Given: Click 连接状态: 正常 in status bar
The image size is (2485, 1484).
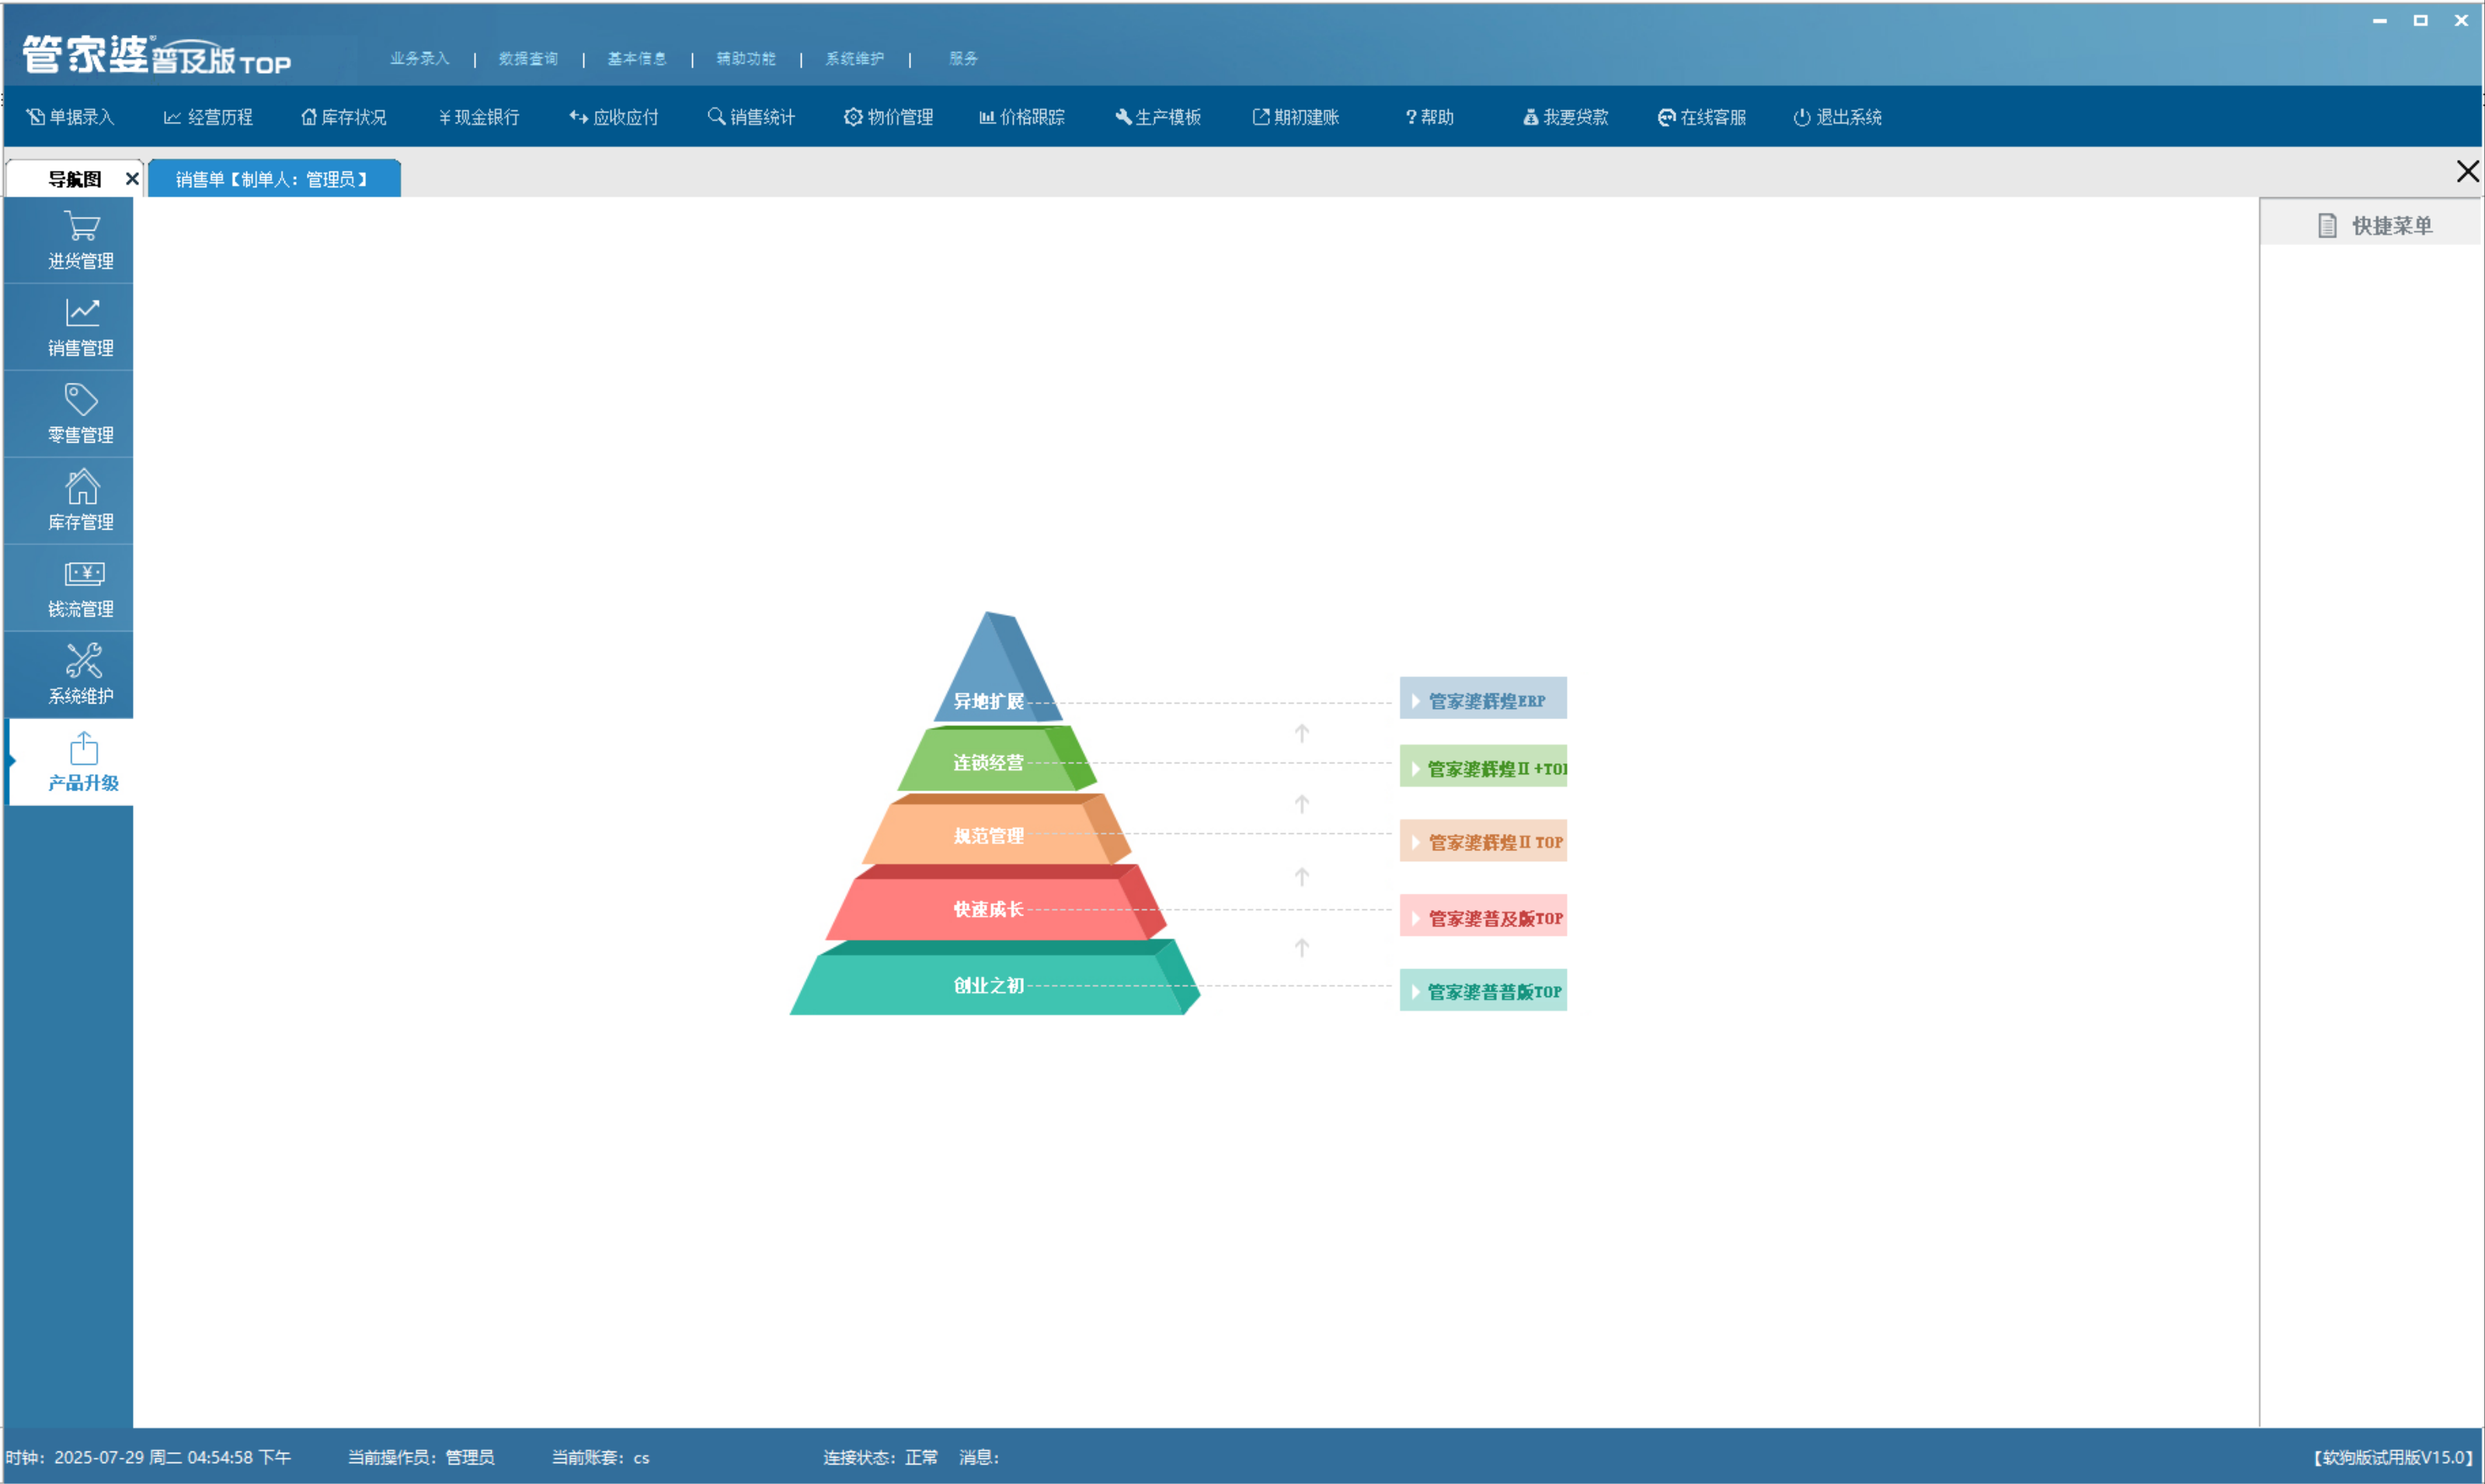Looking at the screenshot, I should 881,1458.
